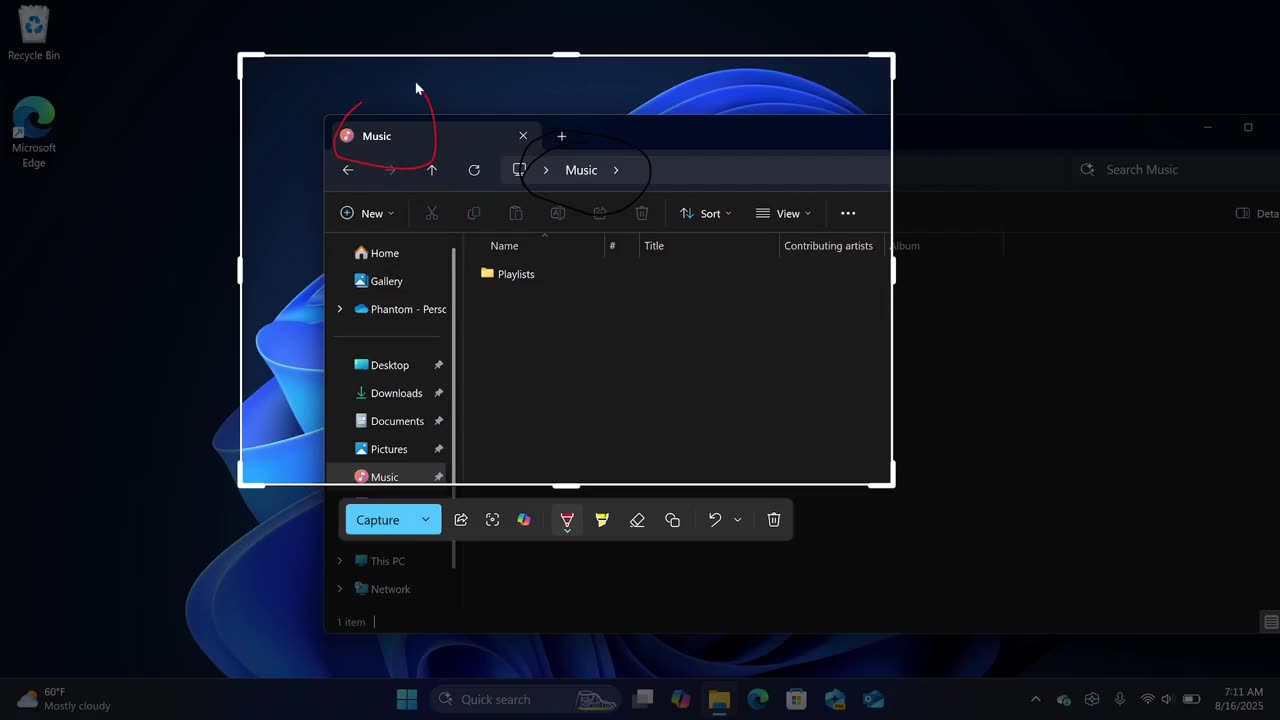Image resolution: width=1280 pixels, height=720 pixels.
Task: Undo the last annotation stroke
Action: pyautogui.click(x=714, y=520)
